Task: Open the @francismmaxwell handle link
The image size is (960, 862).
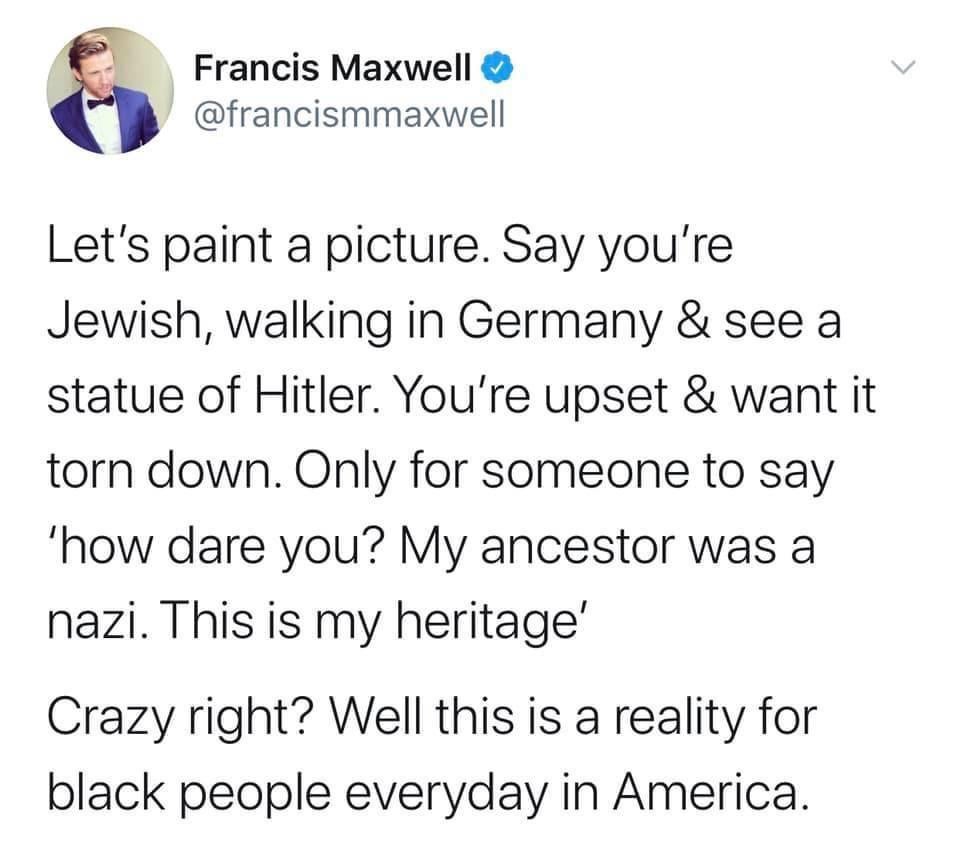Action: click(x=348, y=116)
